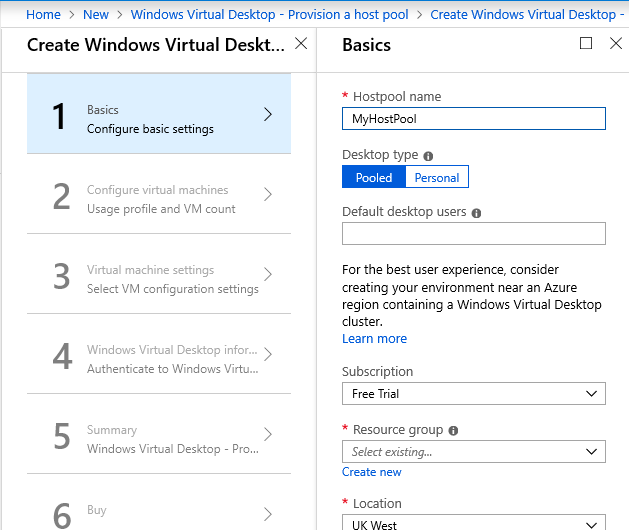Close the Create Windows Virtual Desktop blade
Image resolution: width=629 pixels, height=530 pixels.
point(301,43)
